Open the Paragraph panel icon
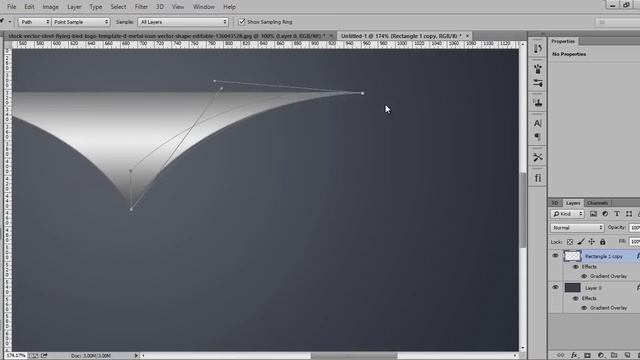Screen dimensions: 640x360 click(538, 137)
